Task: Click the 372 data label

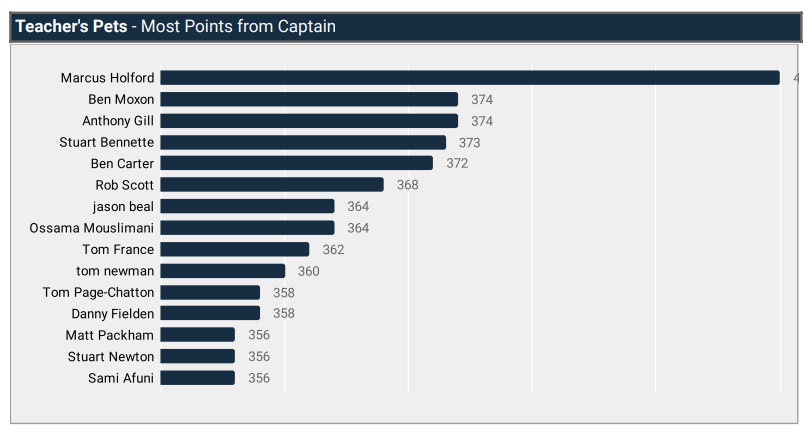Action: (457, 164)
